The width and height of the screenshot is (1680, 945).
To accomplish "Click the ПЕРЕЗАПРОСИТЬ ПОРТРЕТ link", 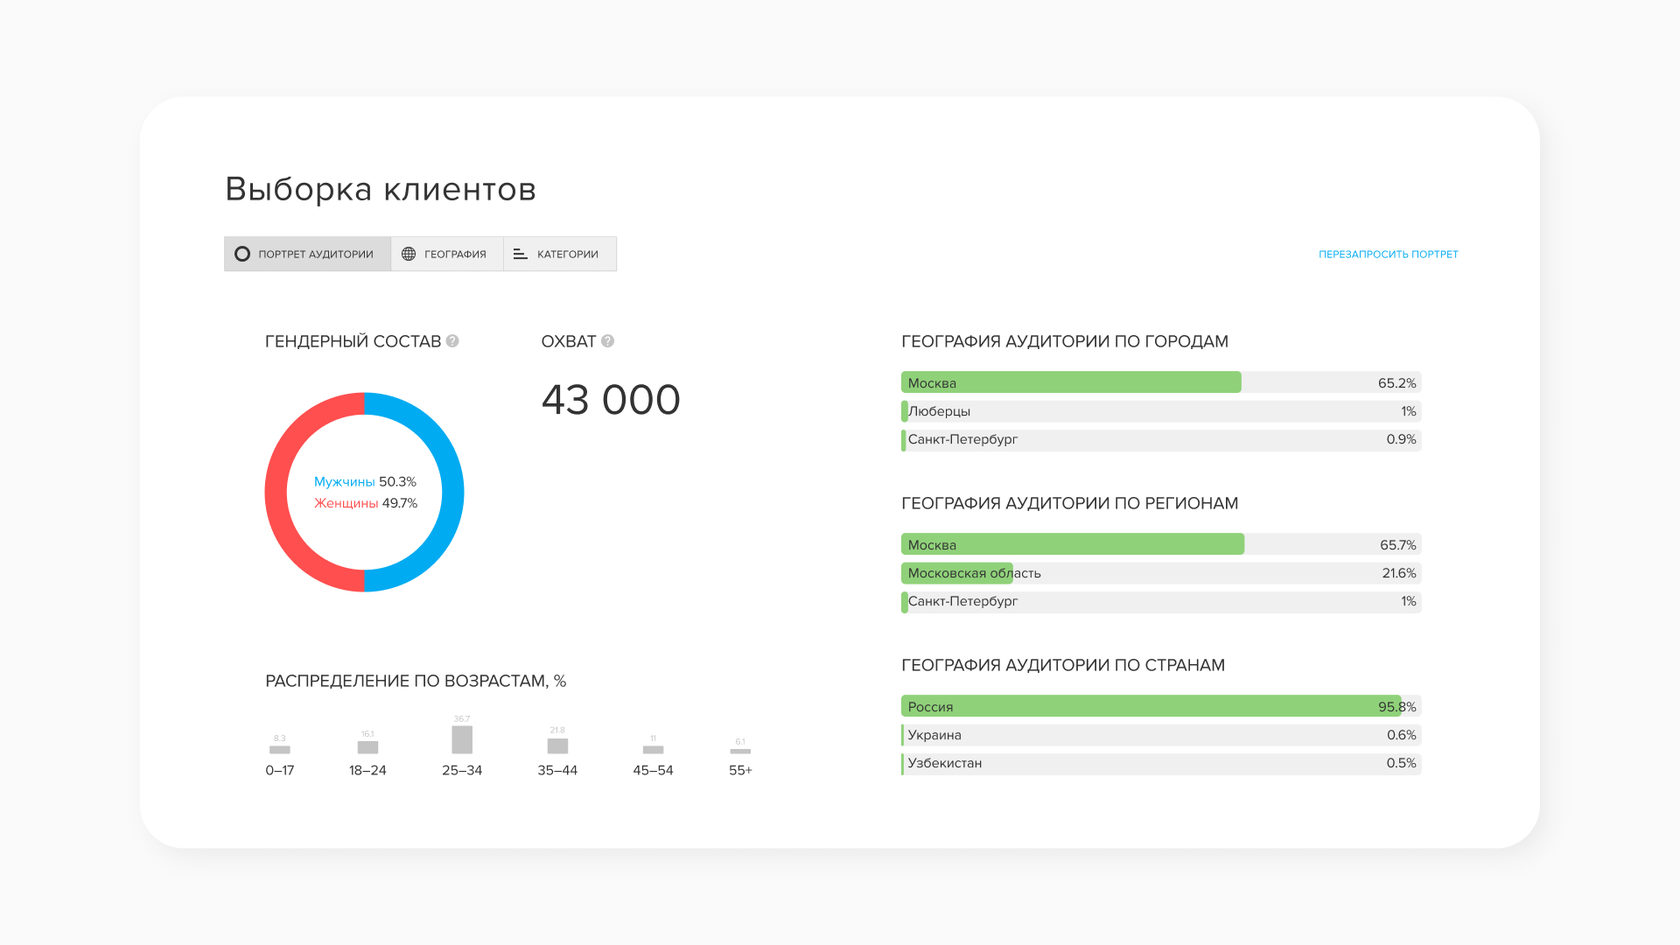I will pyautogui.click(x=1388, y=254).
